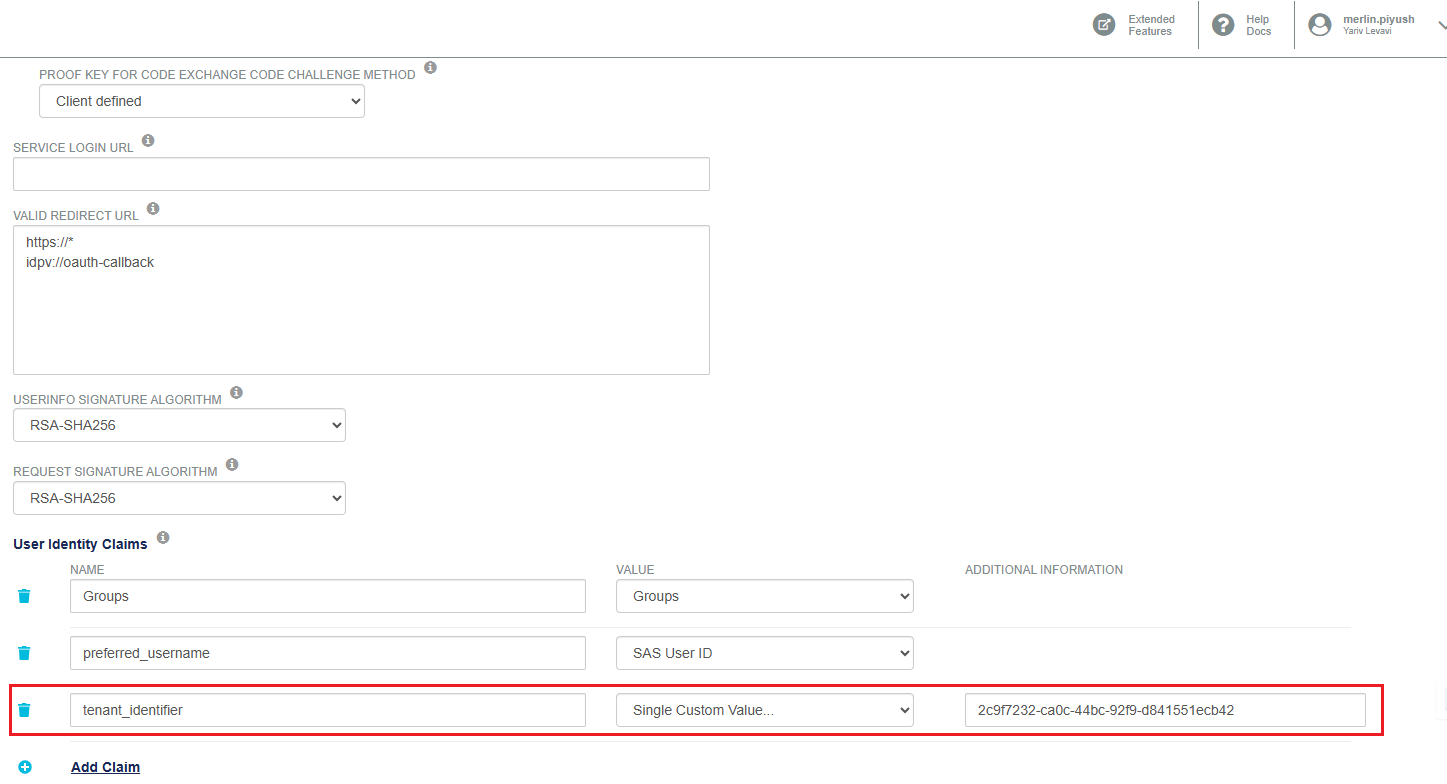1447x784 pixels.
Task: Expand the user account menu chevron
Action: pyautogui.click(x=1440, y=27)
